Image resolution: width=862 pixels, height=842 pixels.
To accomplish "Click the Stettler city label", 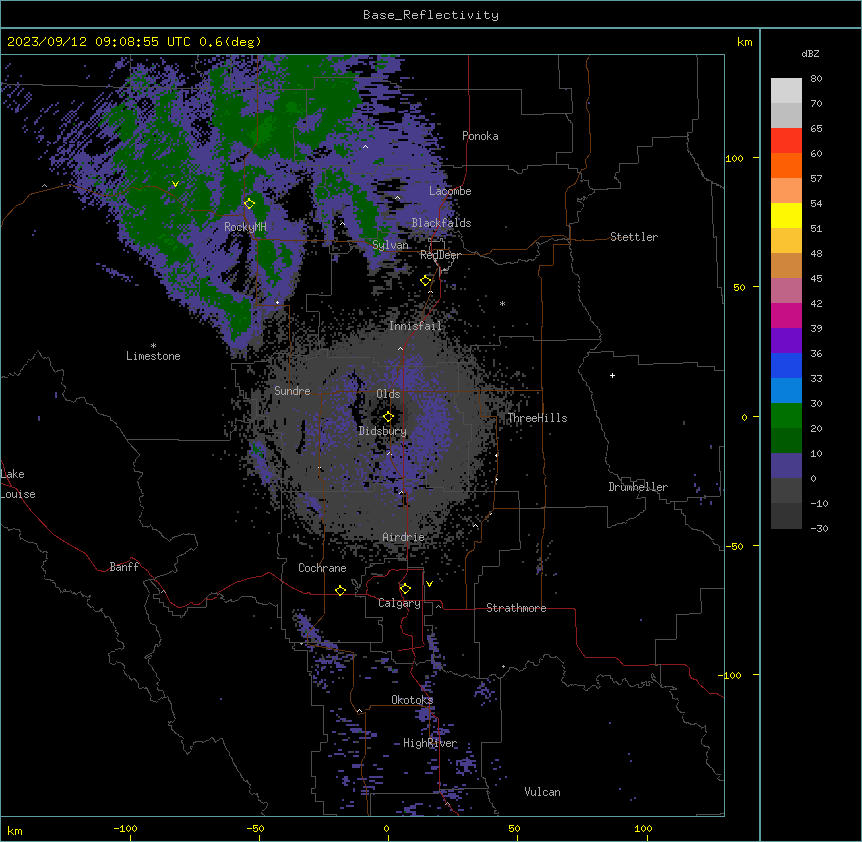I will [x=634, y=237].
